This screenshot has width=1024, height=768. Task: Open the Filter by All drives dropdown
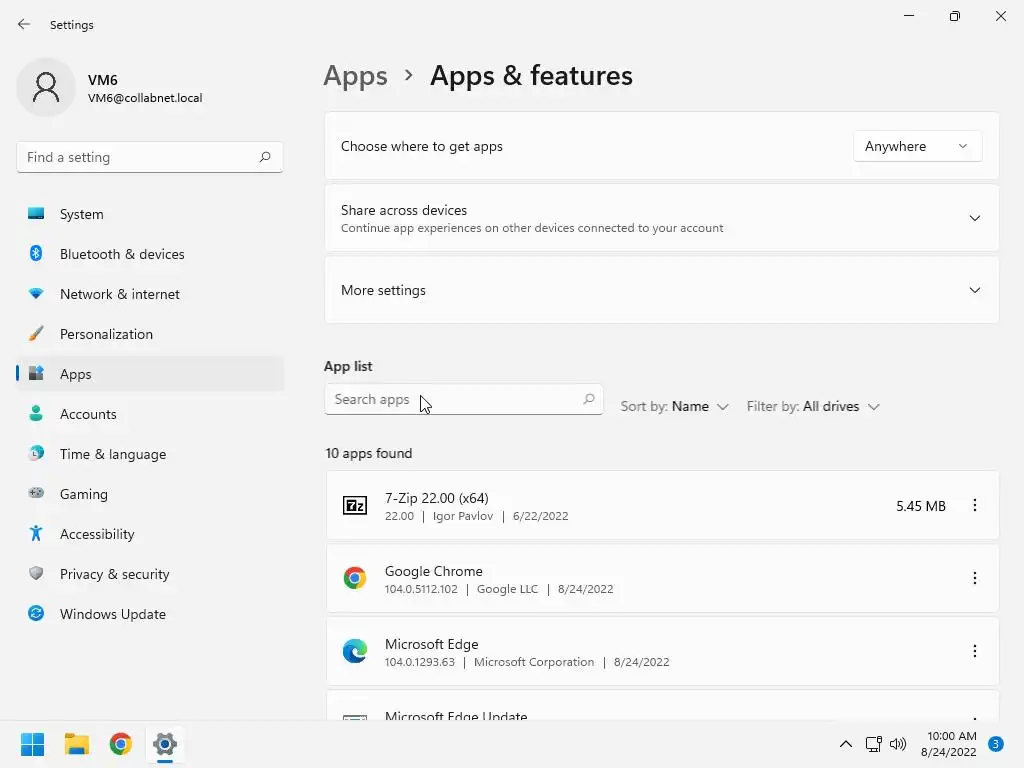(x=813, y=407)
